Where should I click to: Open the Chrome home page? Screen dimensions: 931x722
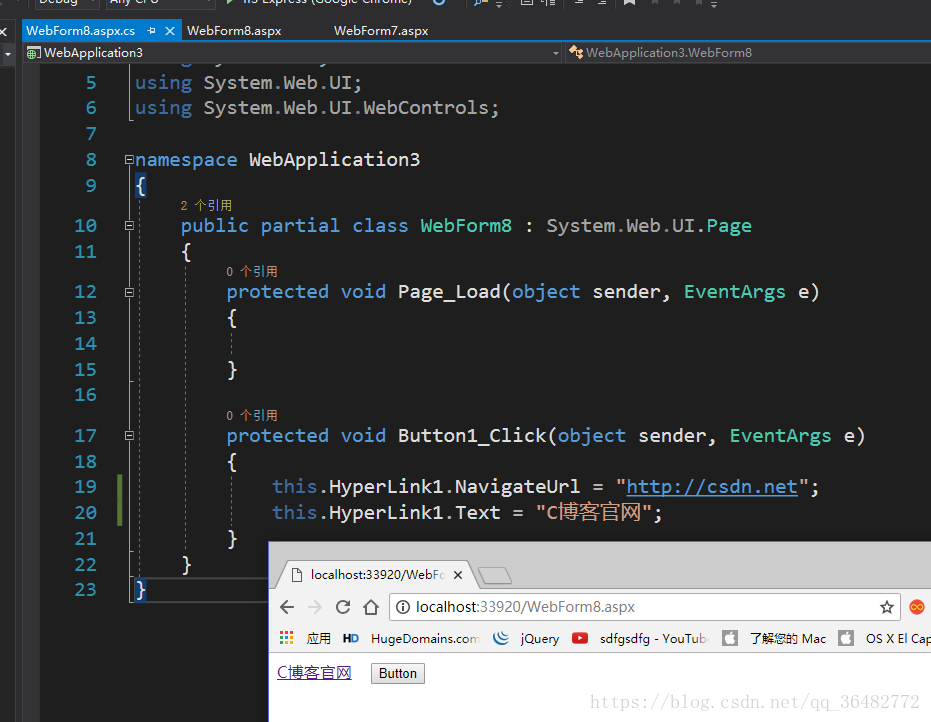click(x=371, y=607)
